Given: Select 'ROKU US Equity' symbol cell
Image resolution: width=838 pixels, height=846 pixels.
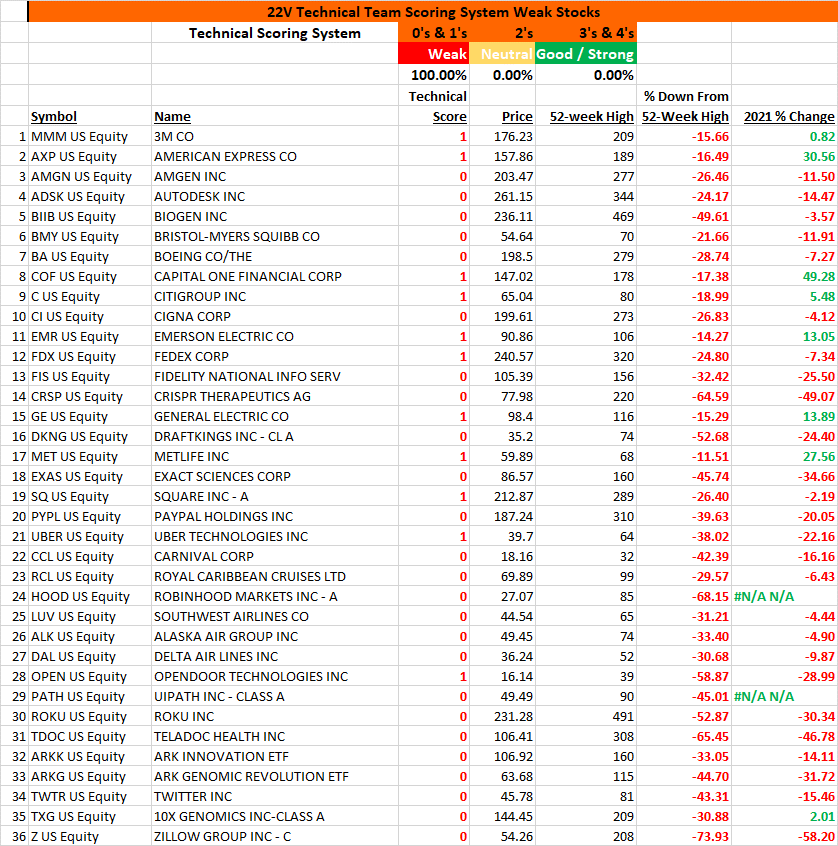Looking at the screenshot, I should (x=90, y=715).
